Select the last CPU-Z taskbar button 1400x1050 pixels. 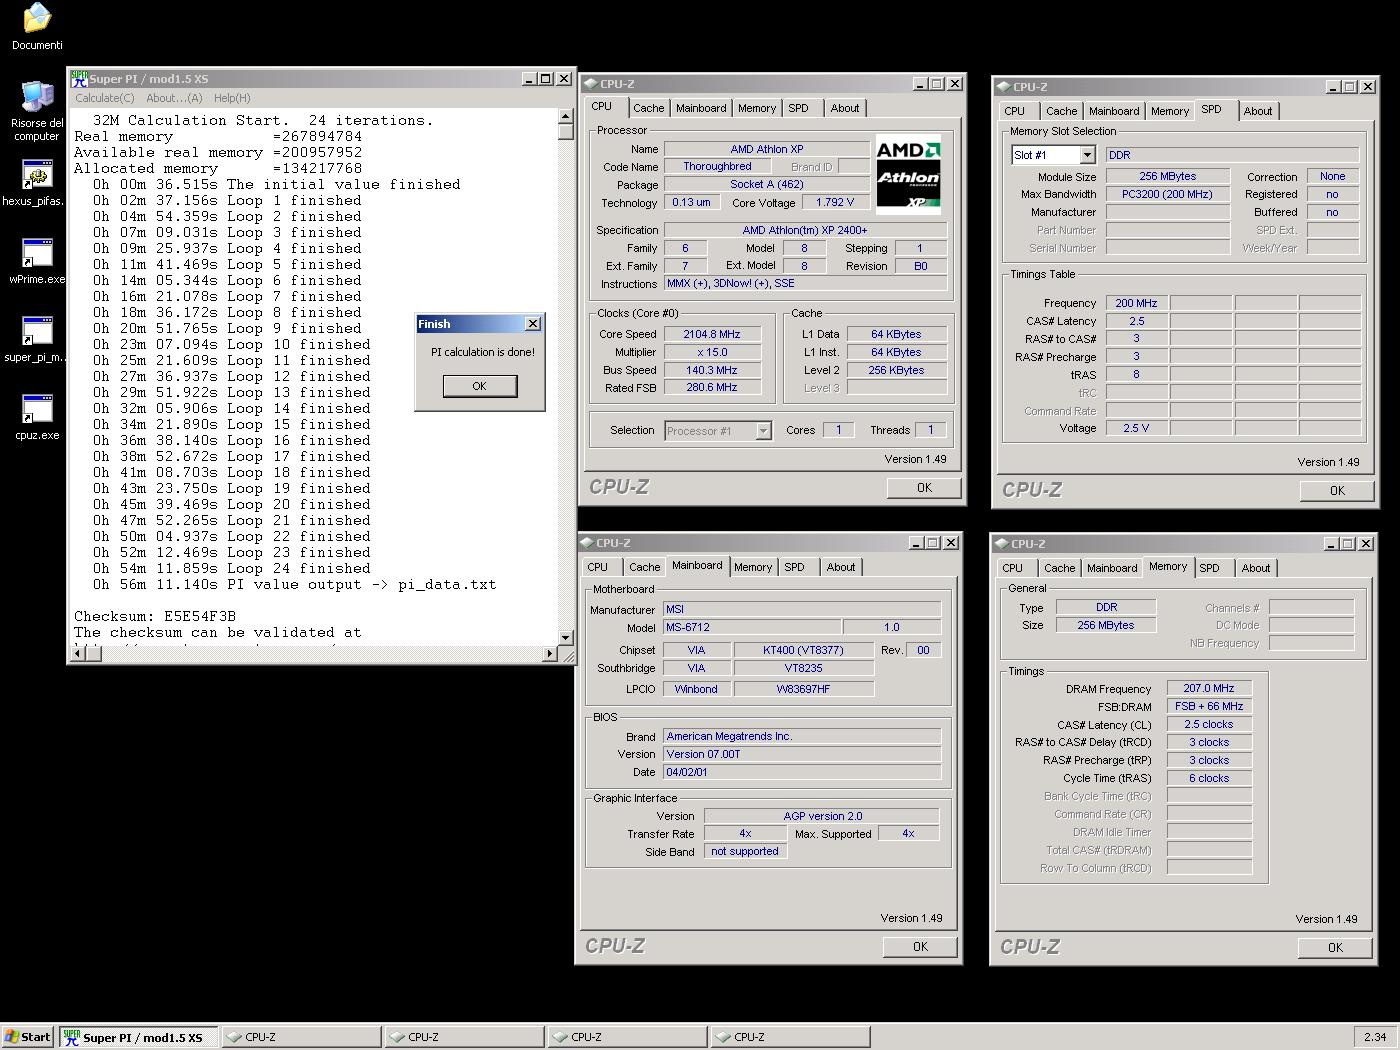click(x=790, y=1037)
